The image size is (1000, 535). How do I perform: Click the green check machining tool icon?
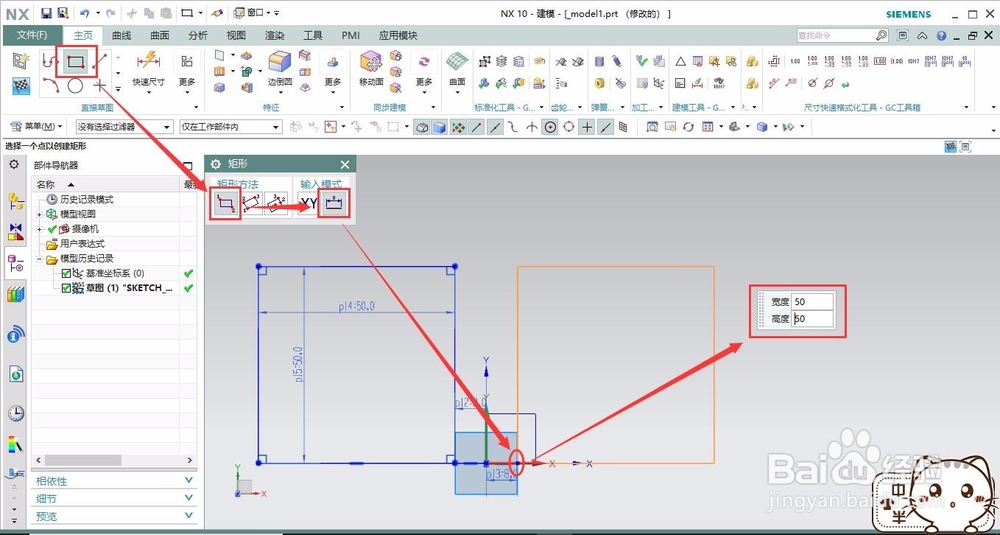point(642,61)
